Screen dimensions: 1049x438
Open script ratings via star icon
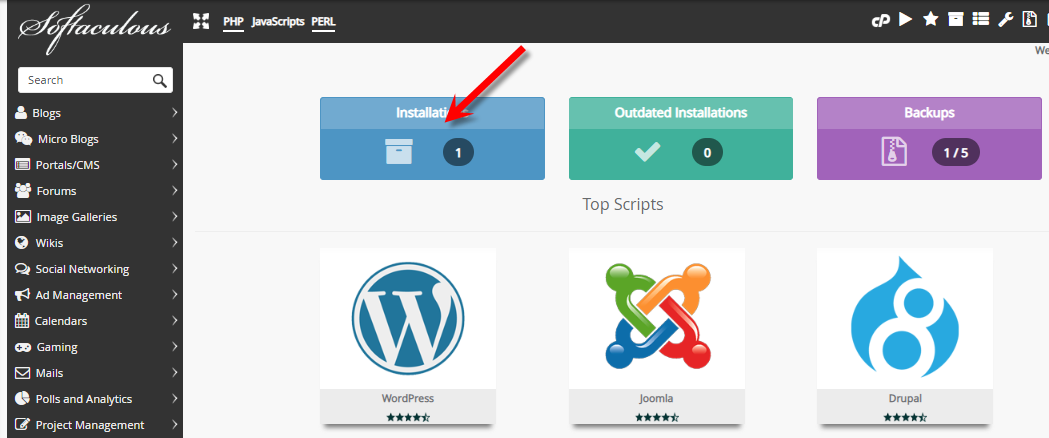(931, 19)
